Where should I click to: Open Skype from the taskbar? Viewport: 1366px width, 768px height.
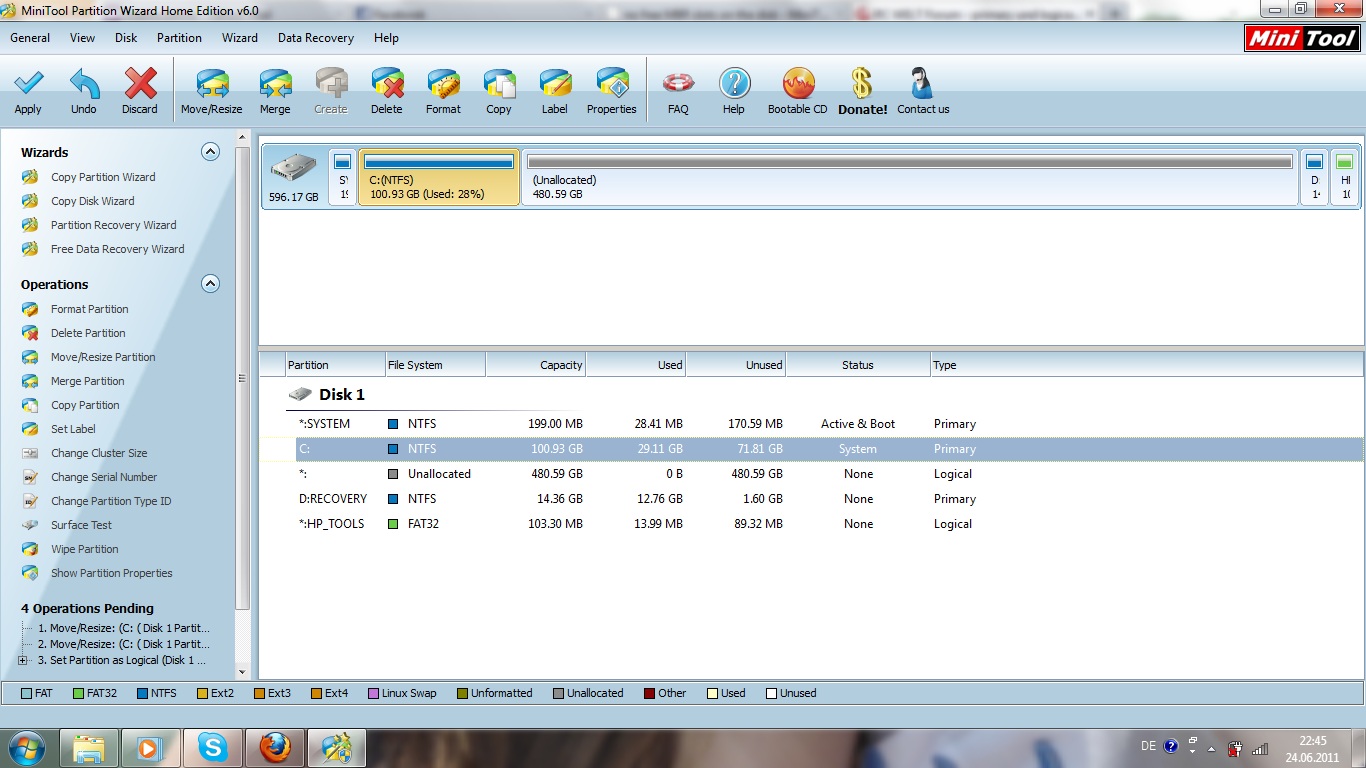pyautogui.click(x=212, y=747)
